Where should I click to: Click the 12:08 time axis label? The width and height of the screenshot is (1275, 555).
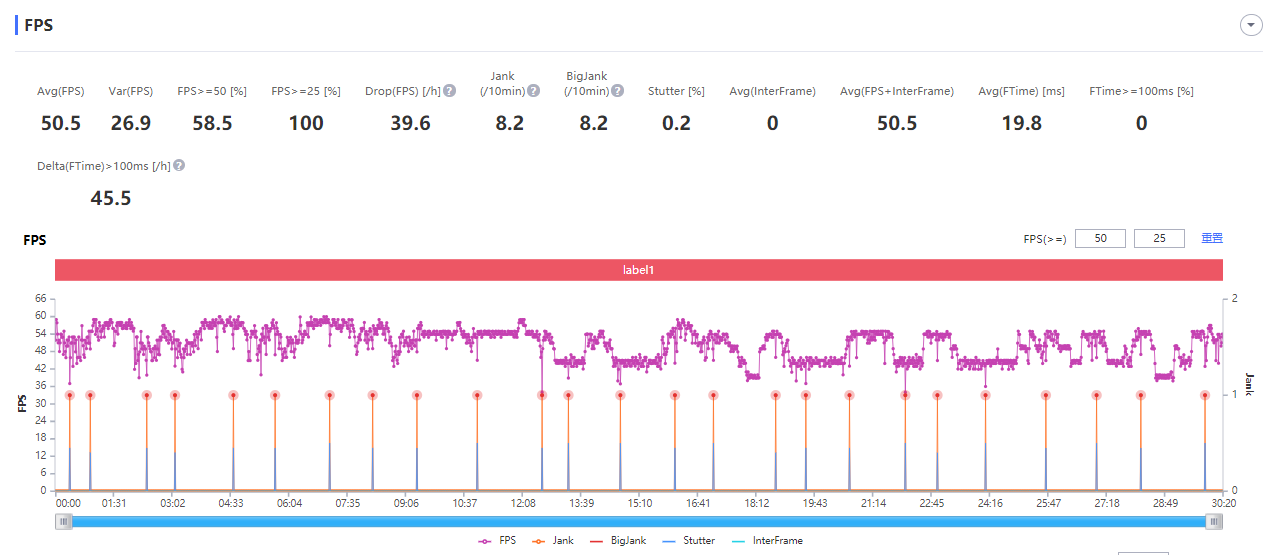[523, 503]
